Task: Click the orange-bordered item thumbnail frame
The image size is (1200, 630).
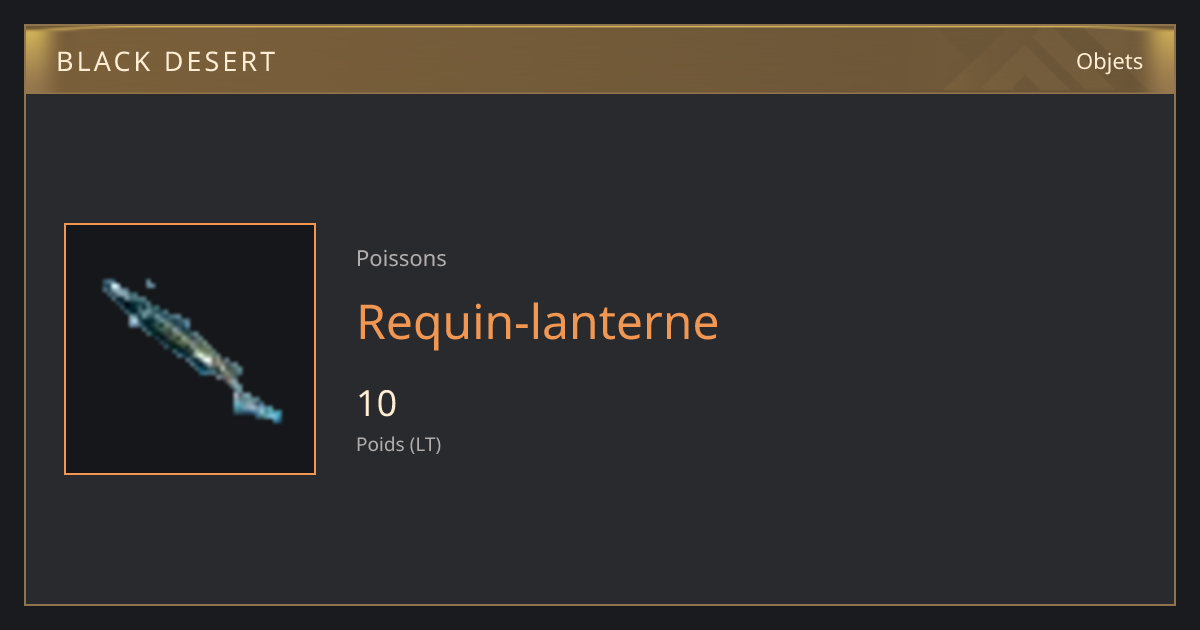Action: point(190,349)
